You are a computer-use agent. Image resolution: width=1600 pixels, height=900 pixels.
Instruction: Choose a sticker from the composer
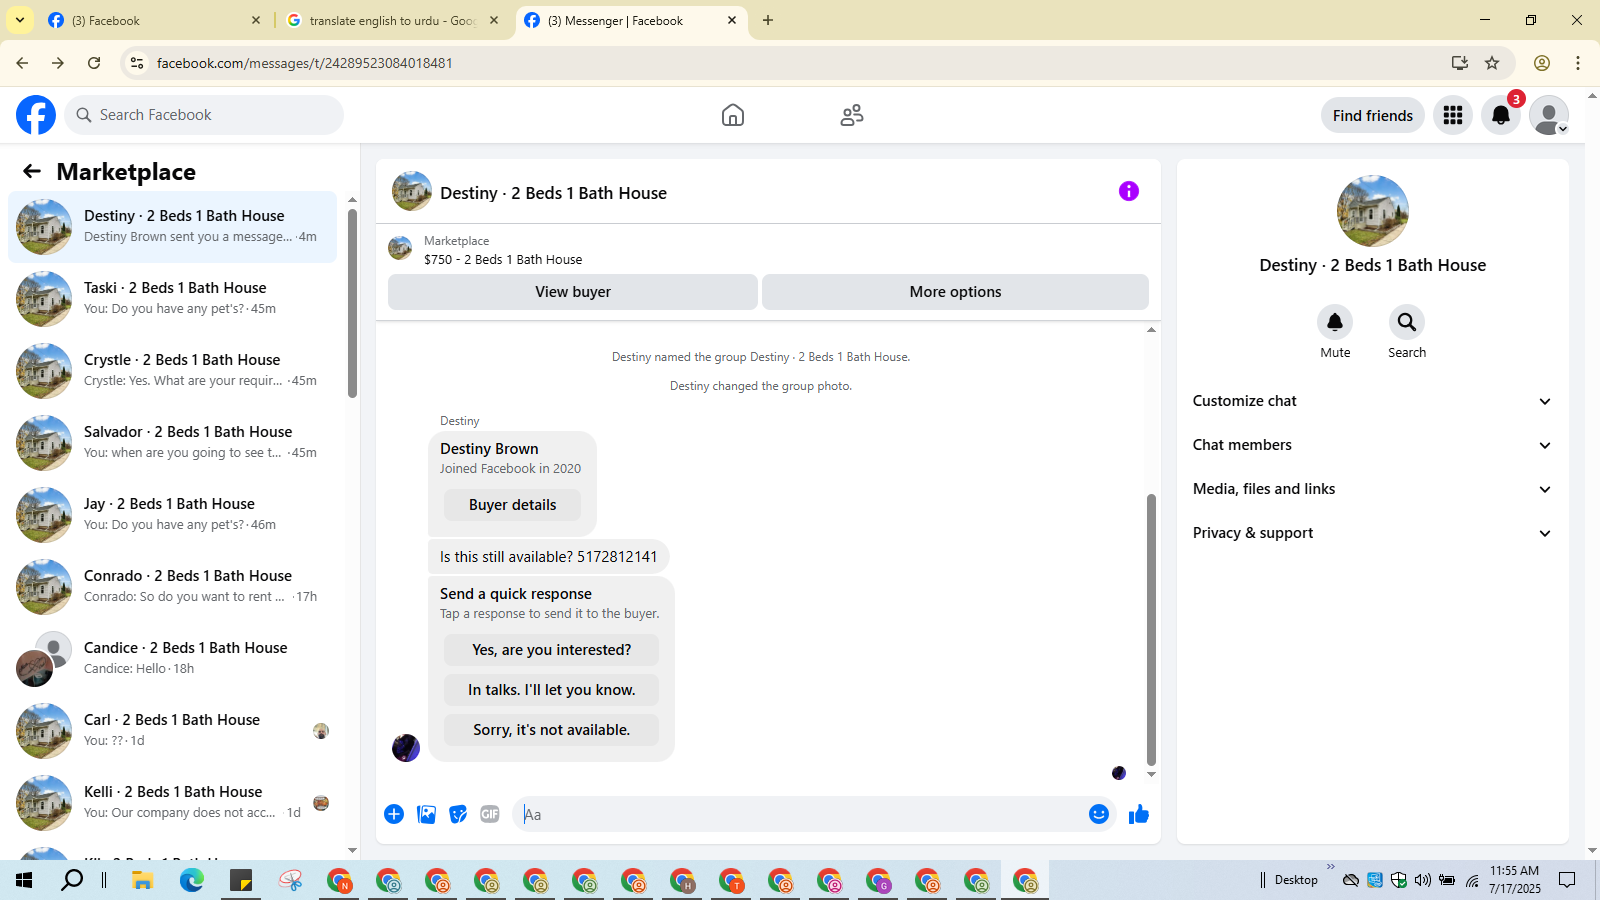(x=458, y=814)
